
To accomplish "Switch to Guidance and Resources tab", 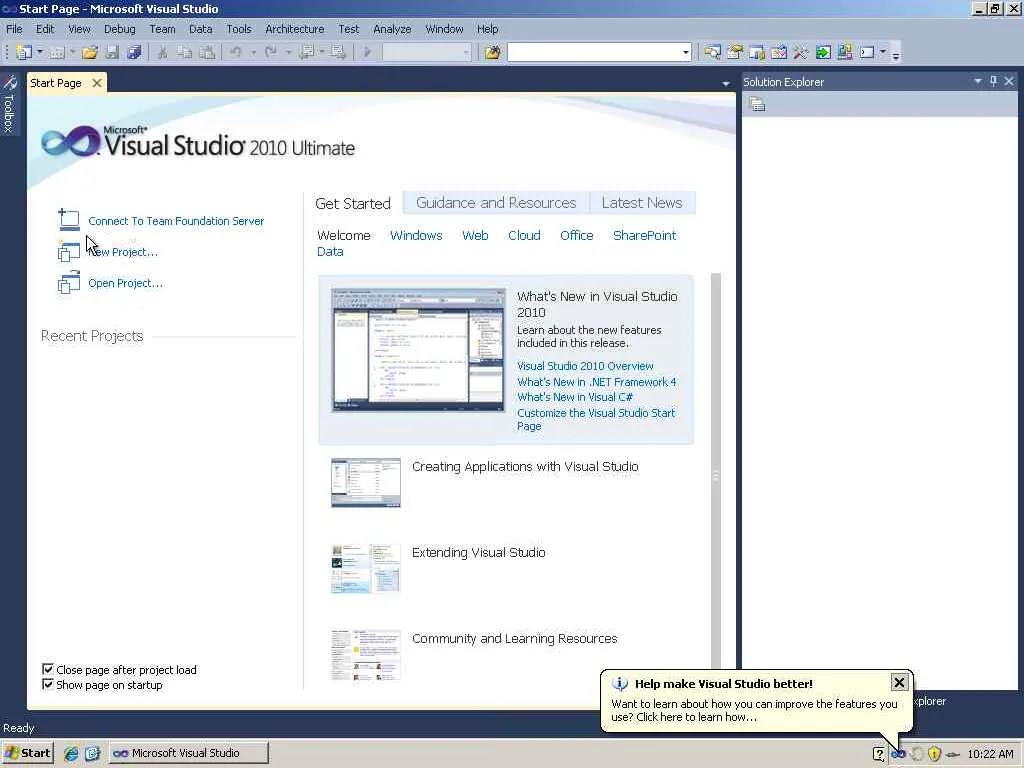I will point(496,202).
